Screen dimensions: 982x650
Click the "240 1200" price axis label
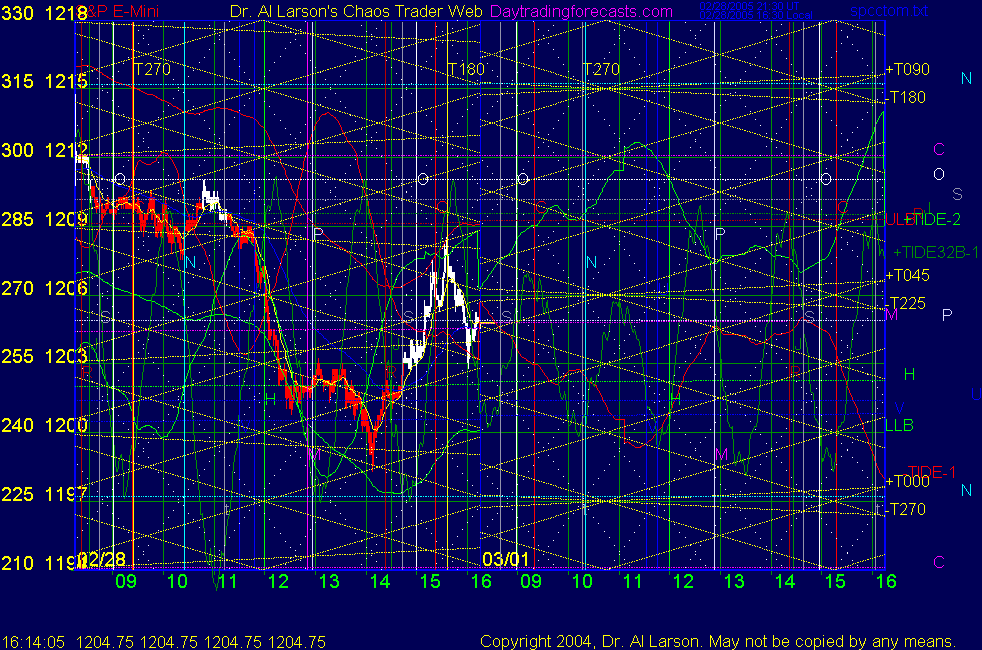click(44, 425)
